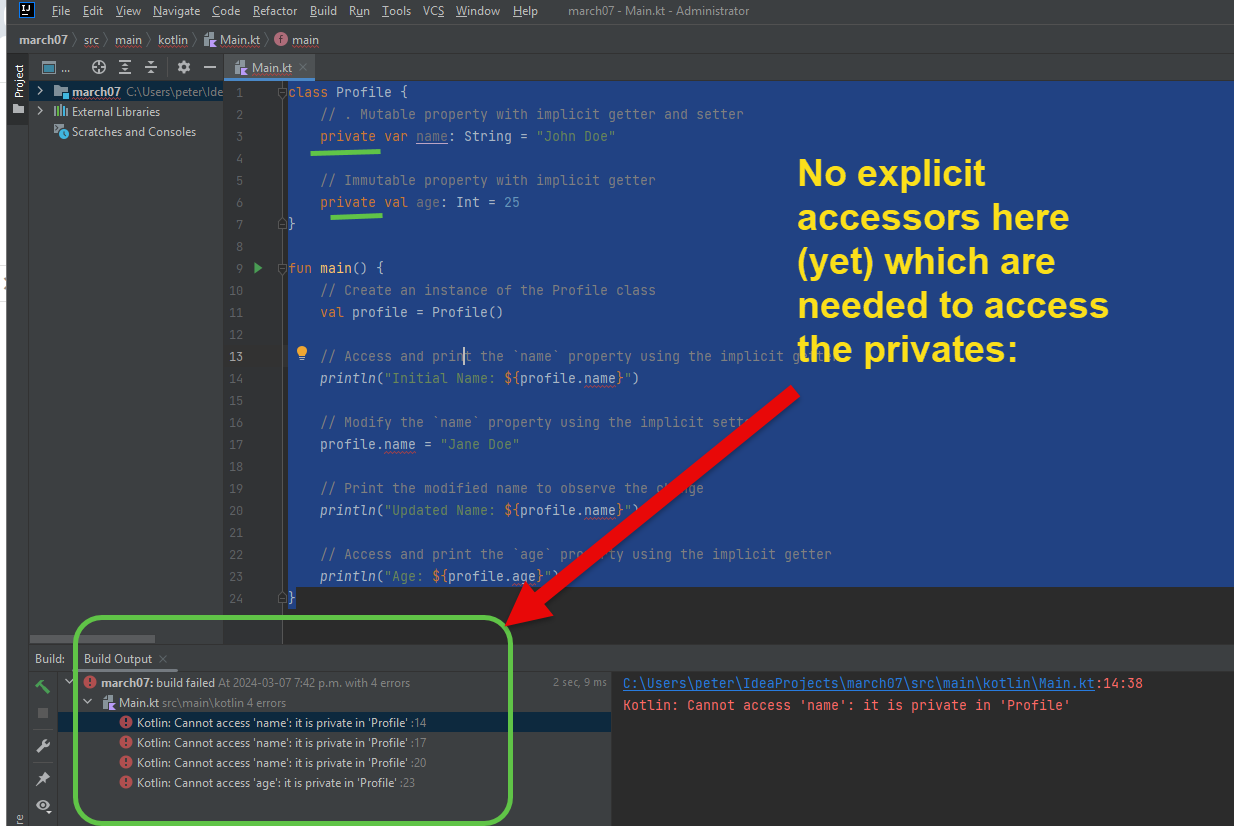Image resolution: width=1234 pixels, height=826 pixels.
Task: Click Main.kt in the breadcrumb bar
Action: click(233, 40)
